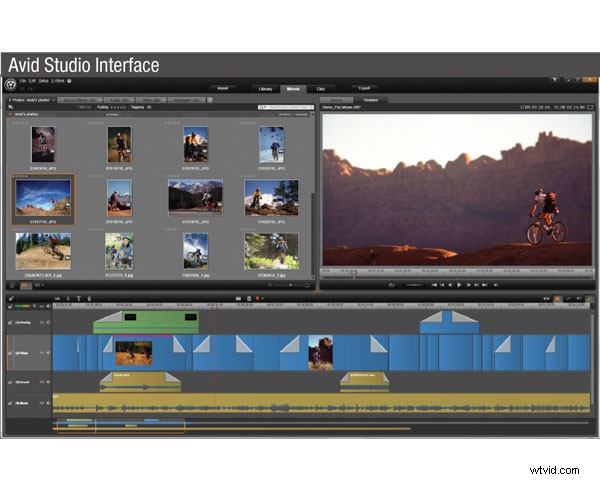Close the second library tab with its x

click(x=99, y=100)
